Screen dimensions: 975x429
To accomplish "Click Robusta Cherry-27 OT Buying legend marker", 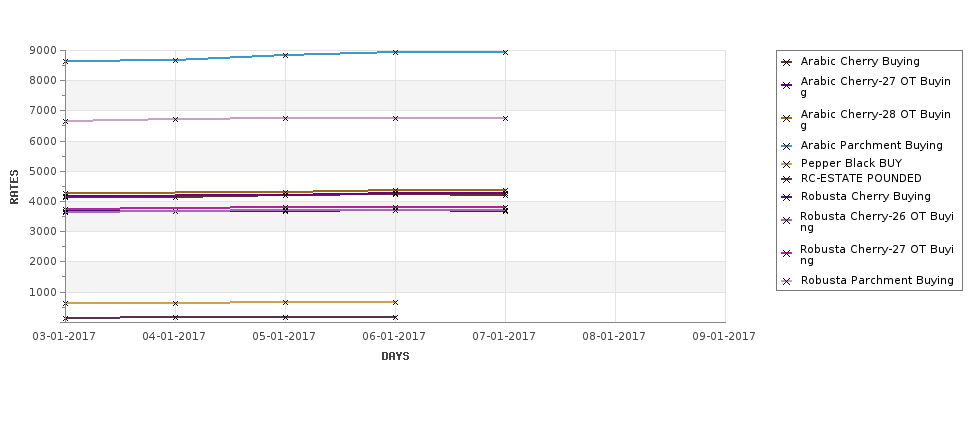I will [787, 253].
